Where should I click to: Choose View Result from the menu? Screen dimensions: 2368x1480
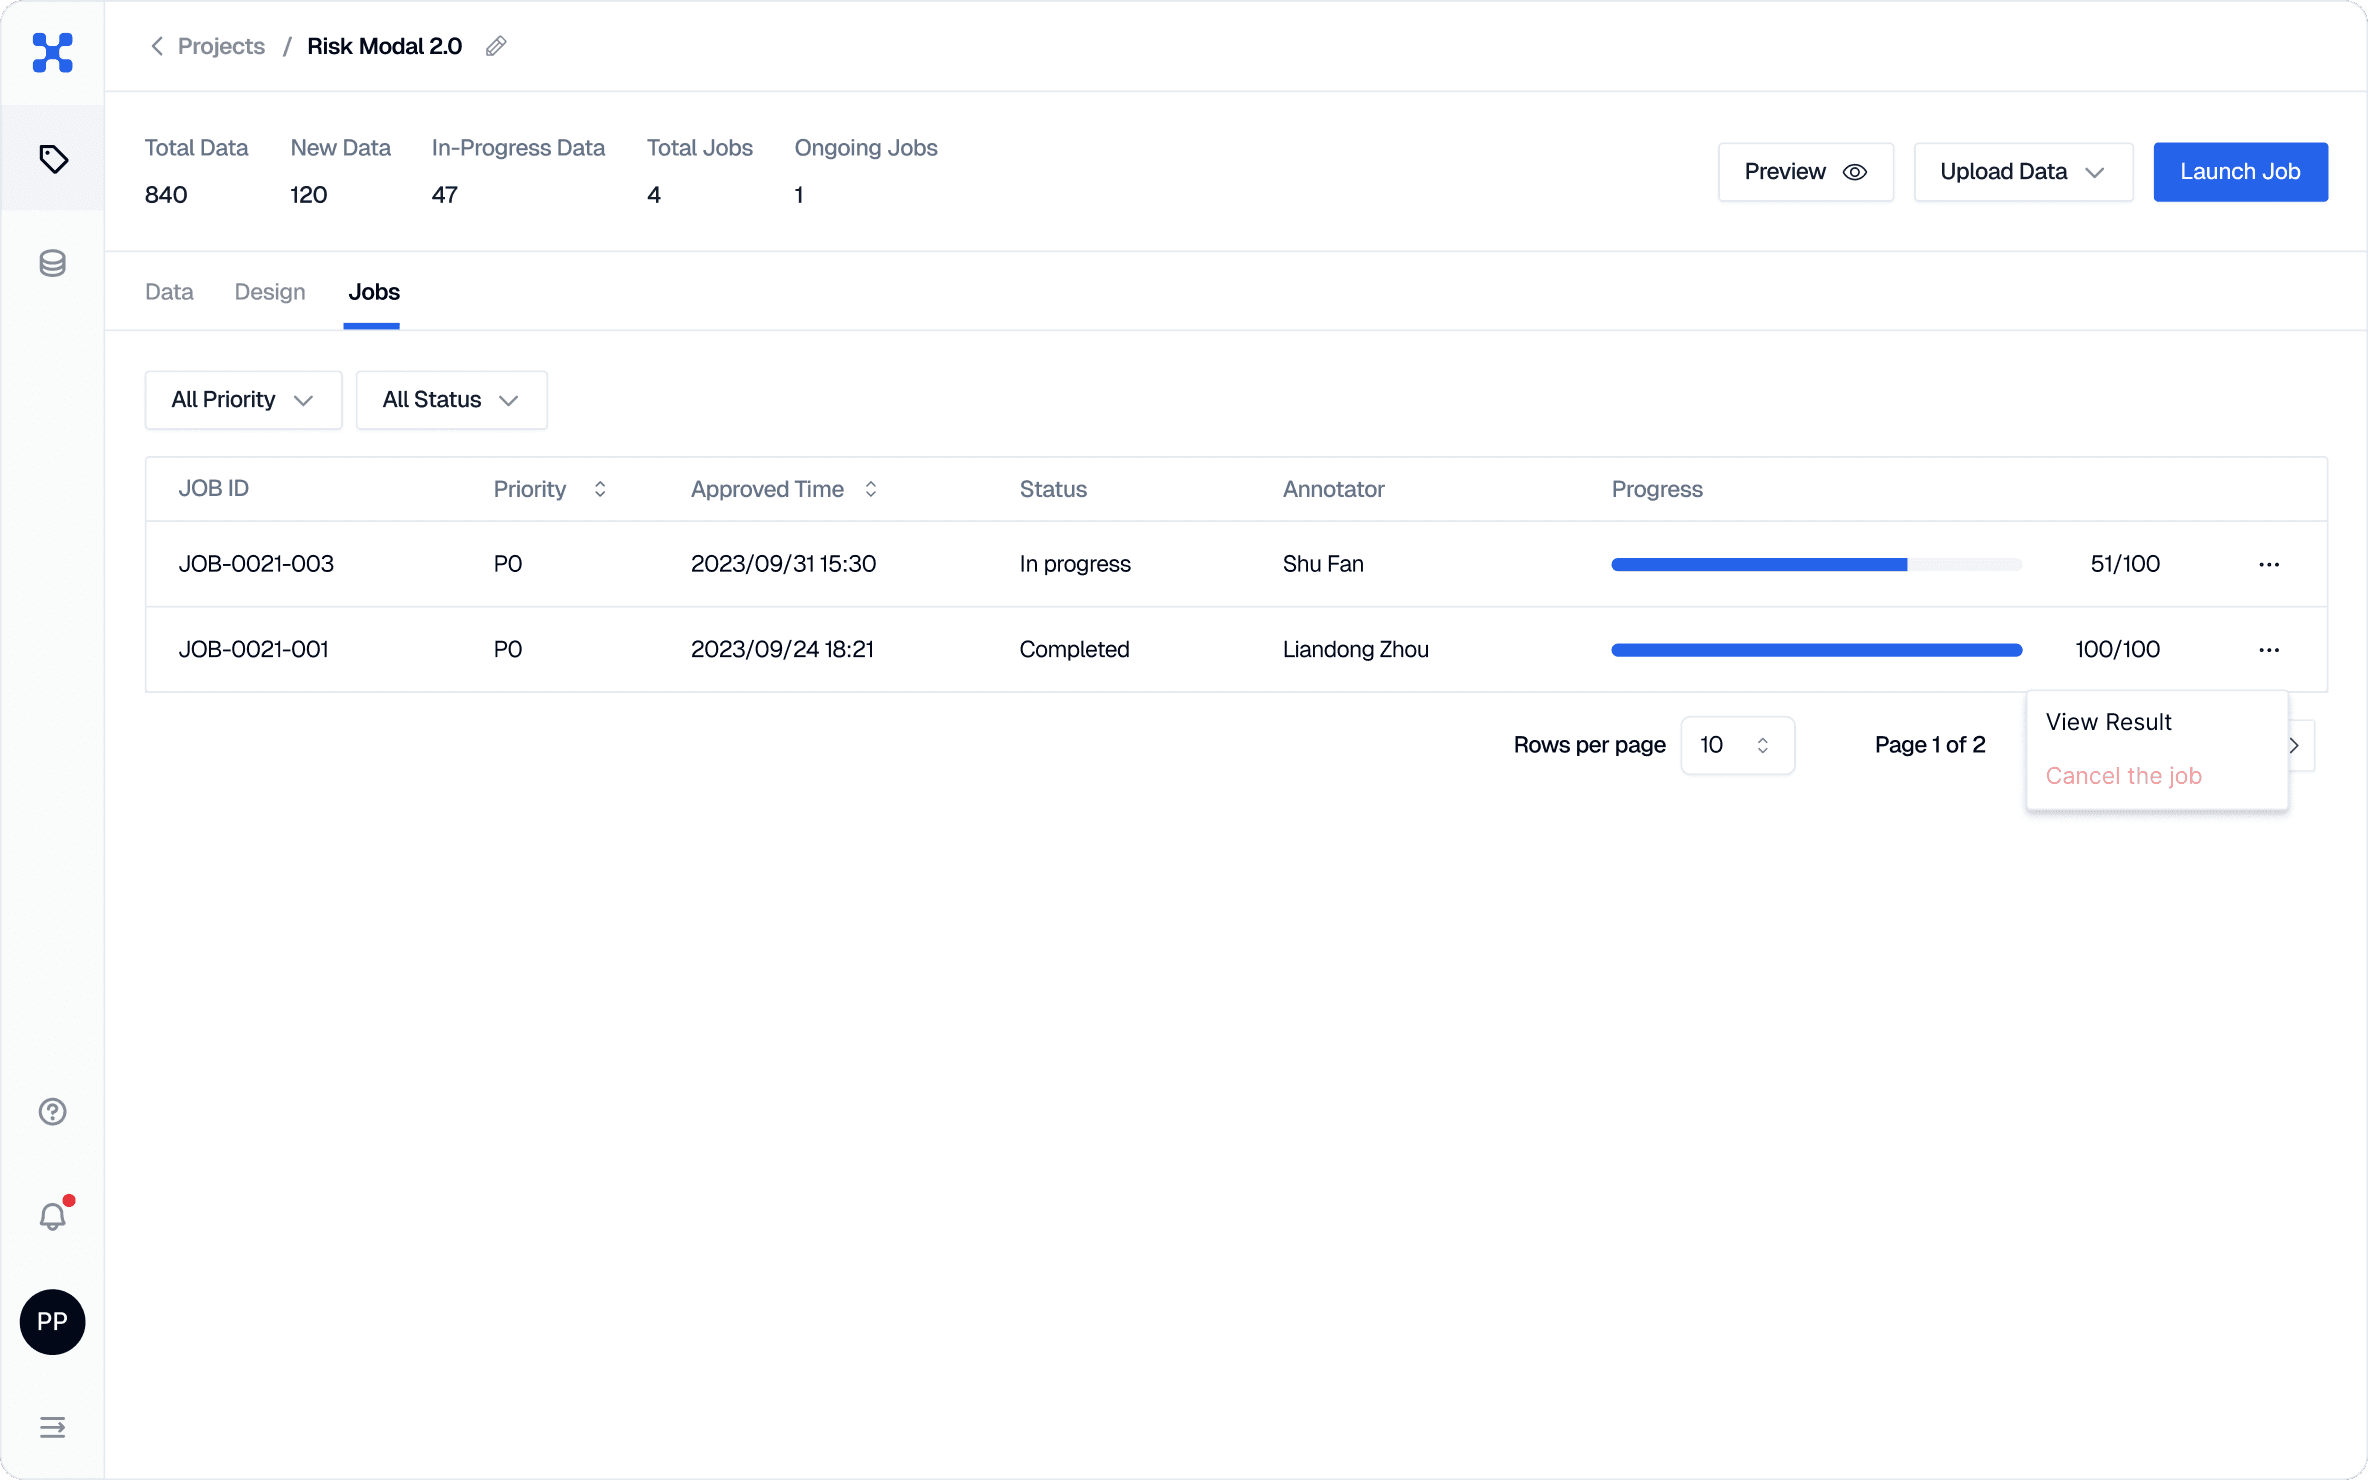pyautogui.click(x=2108, y=722)
